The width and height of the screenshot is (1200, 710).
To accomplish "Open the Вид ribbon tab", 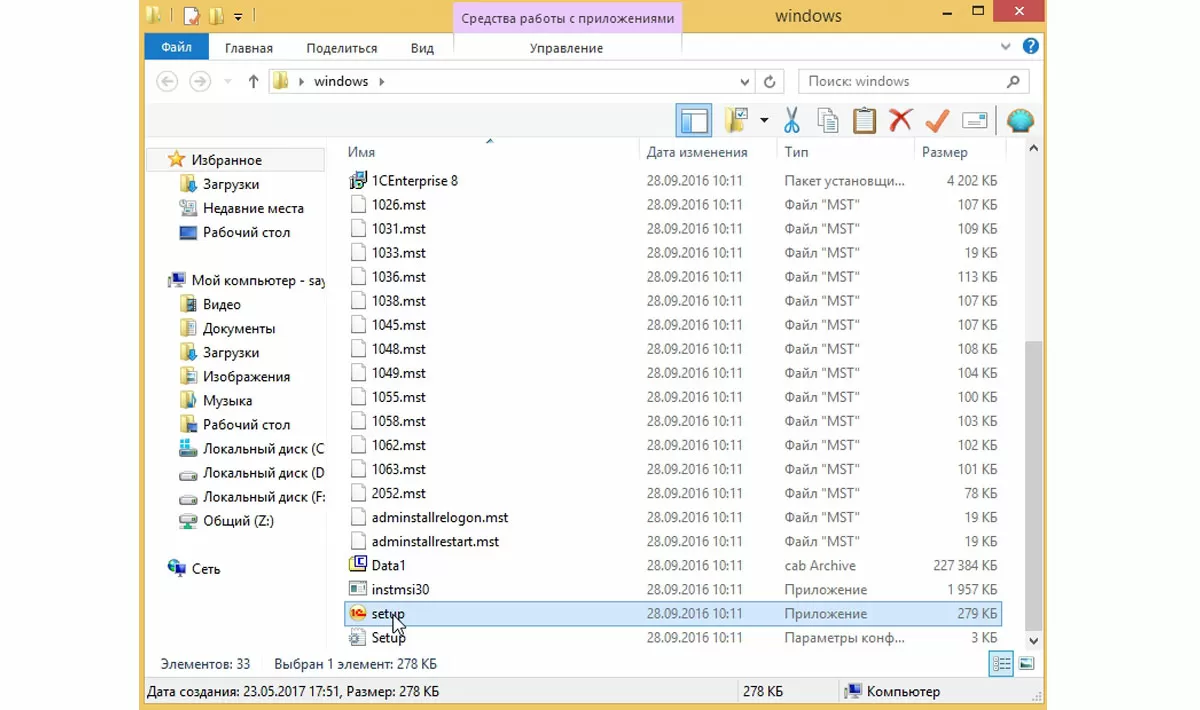I will tap(422, 48).
